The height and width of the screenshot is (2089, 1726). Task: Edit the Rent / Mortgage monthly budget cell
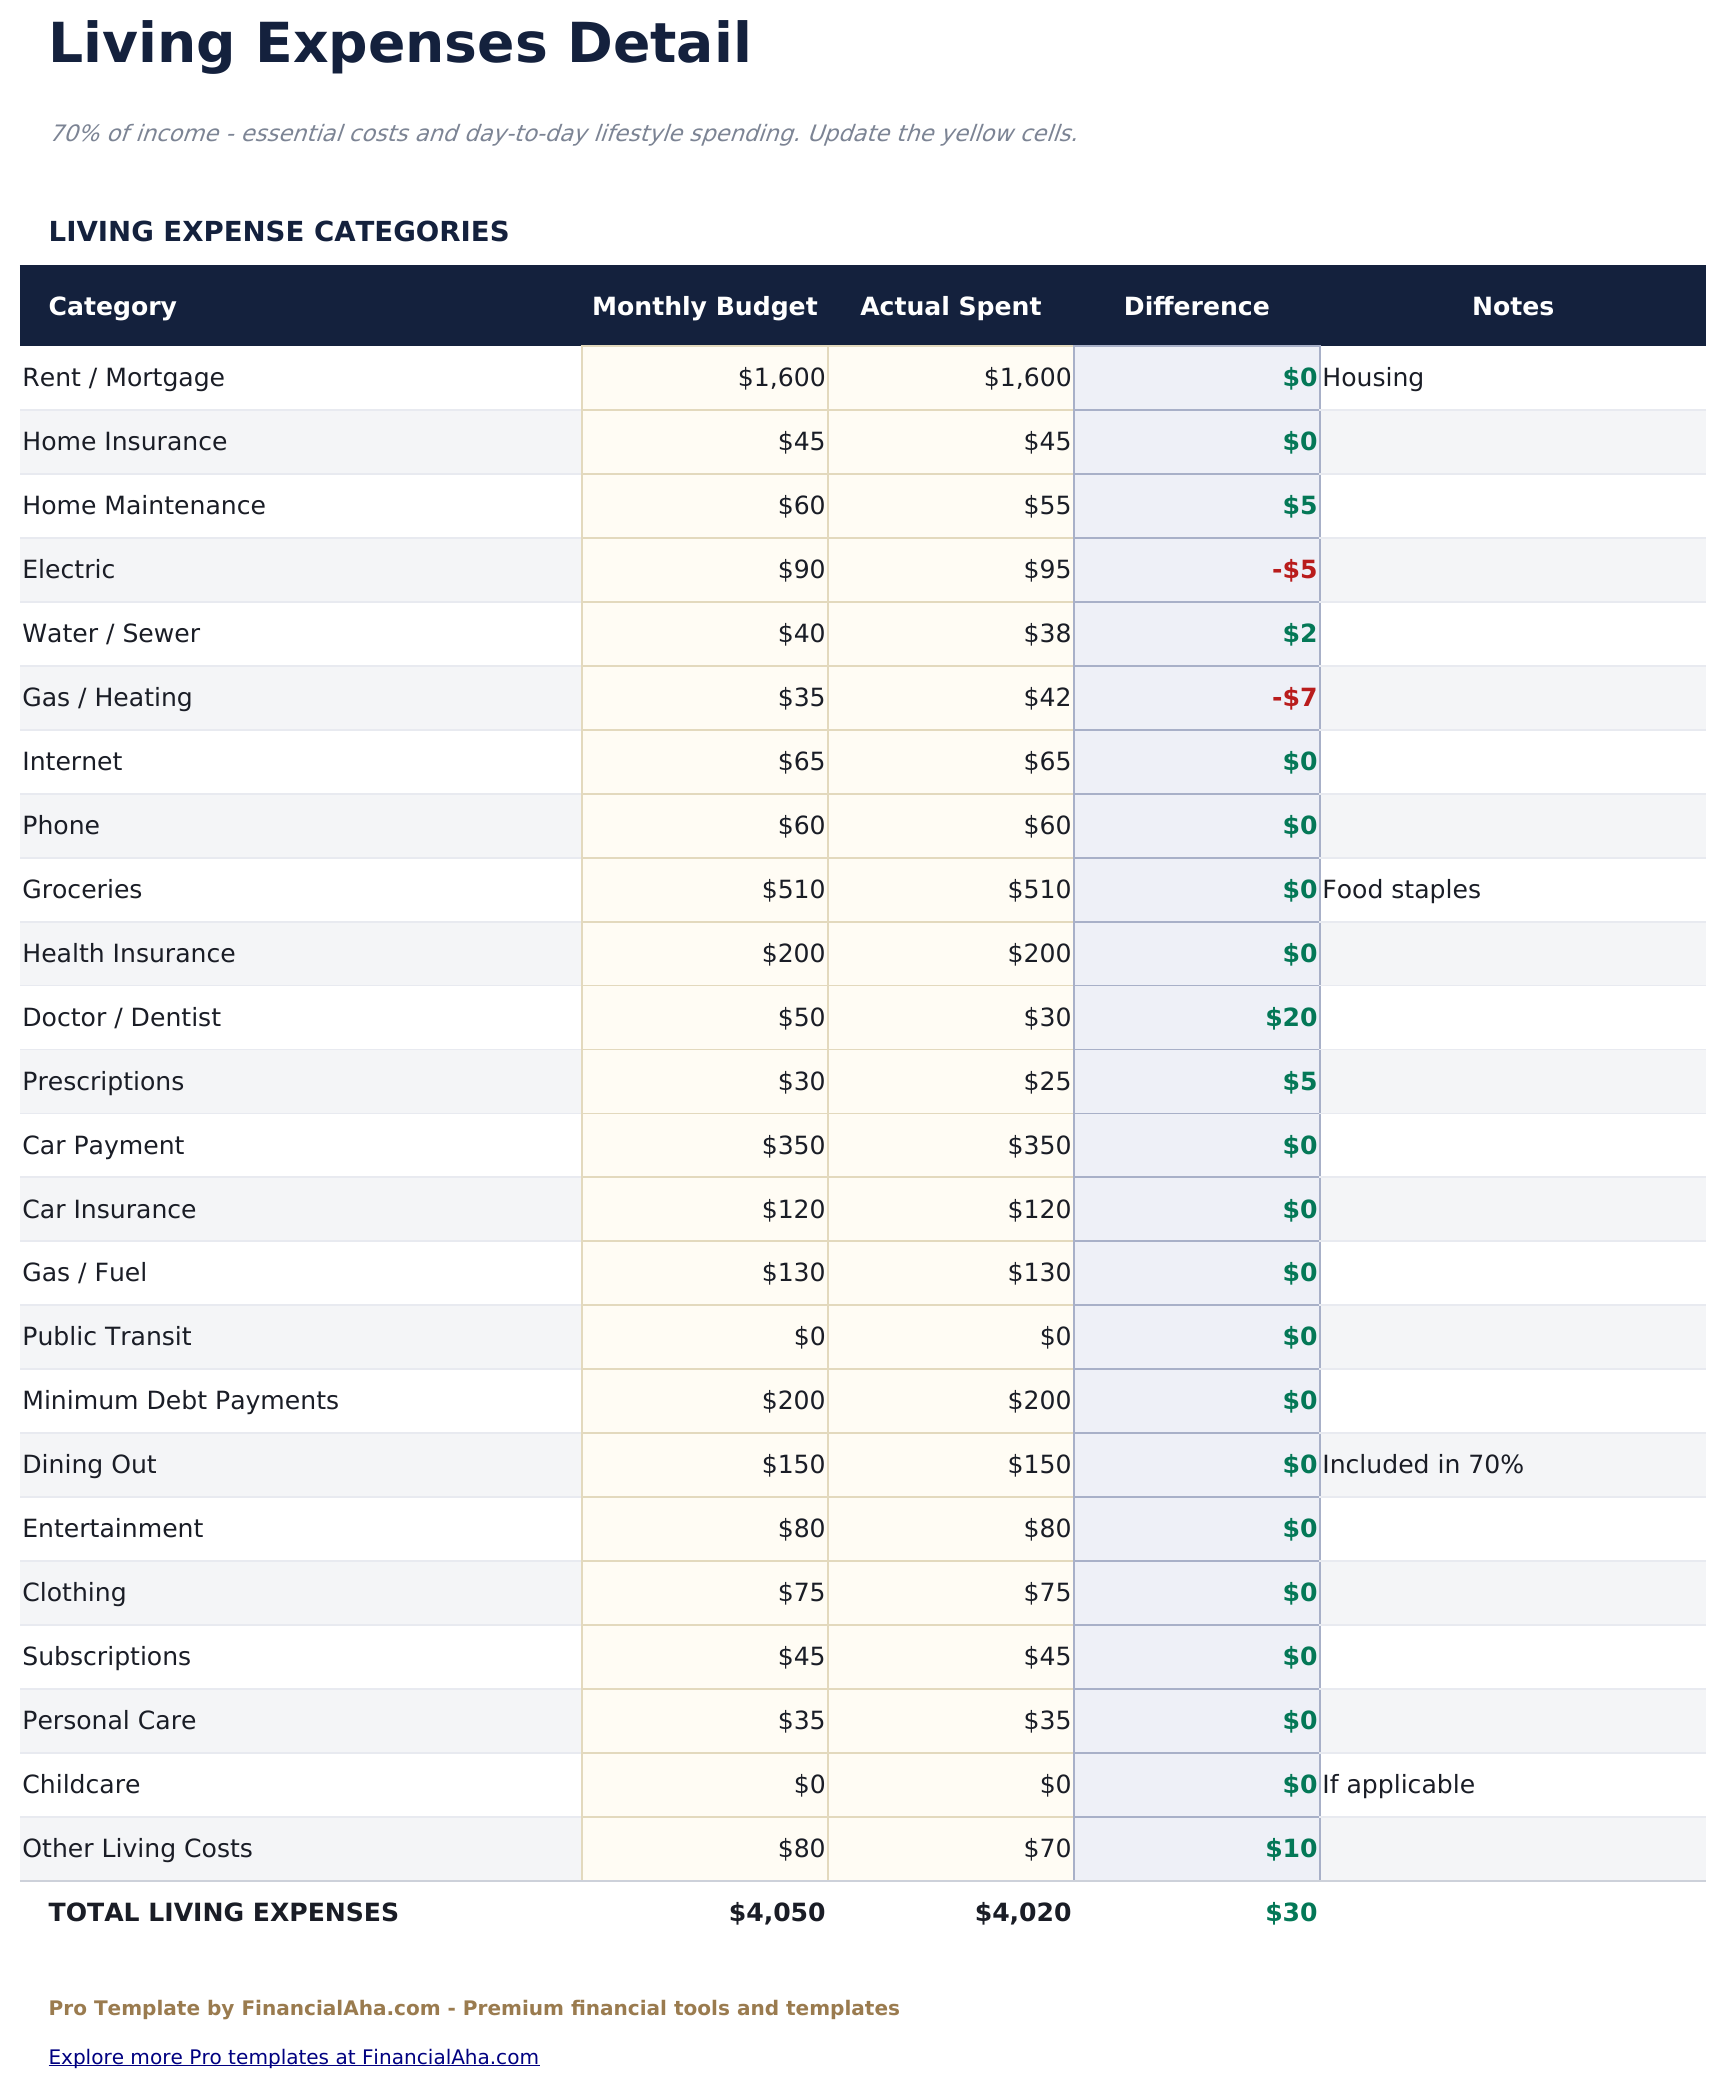coord(705,378)
